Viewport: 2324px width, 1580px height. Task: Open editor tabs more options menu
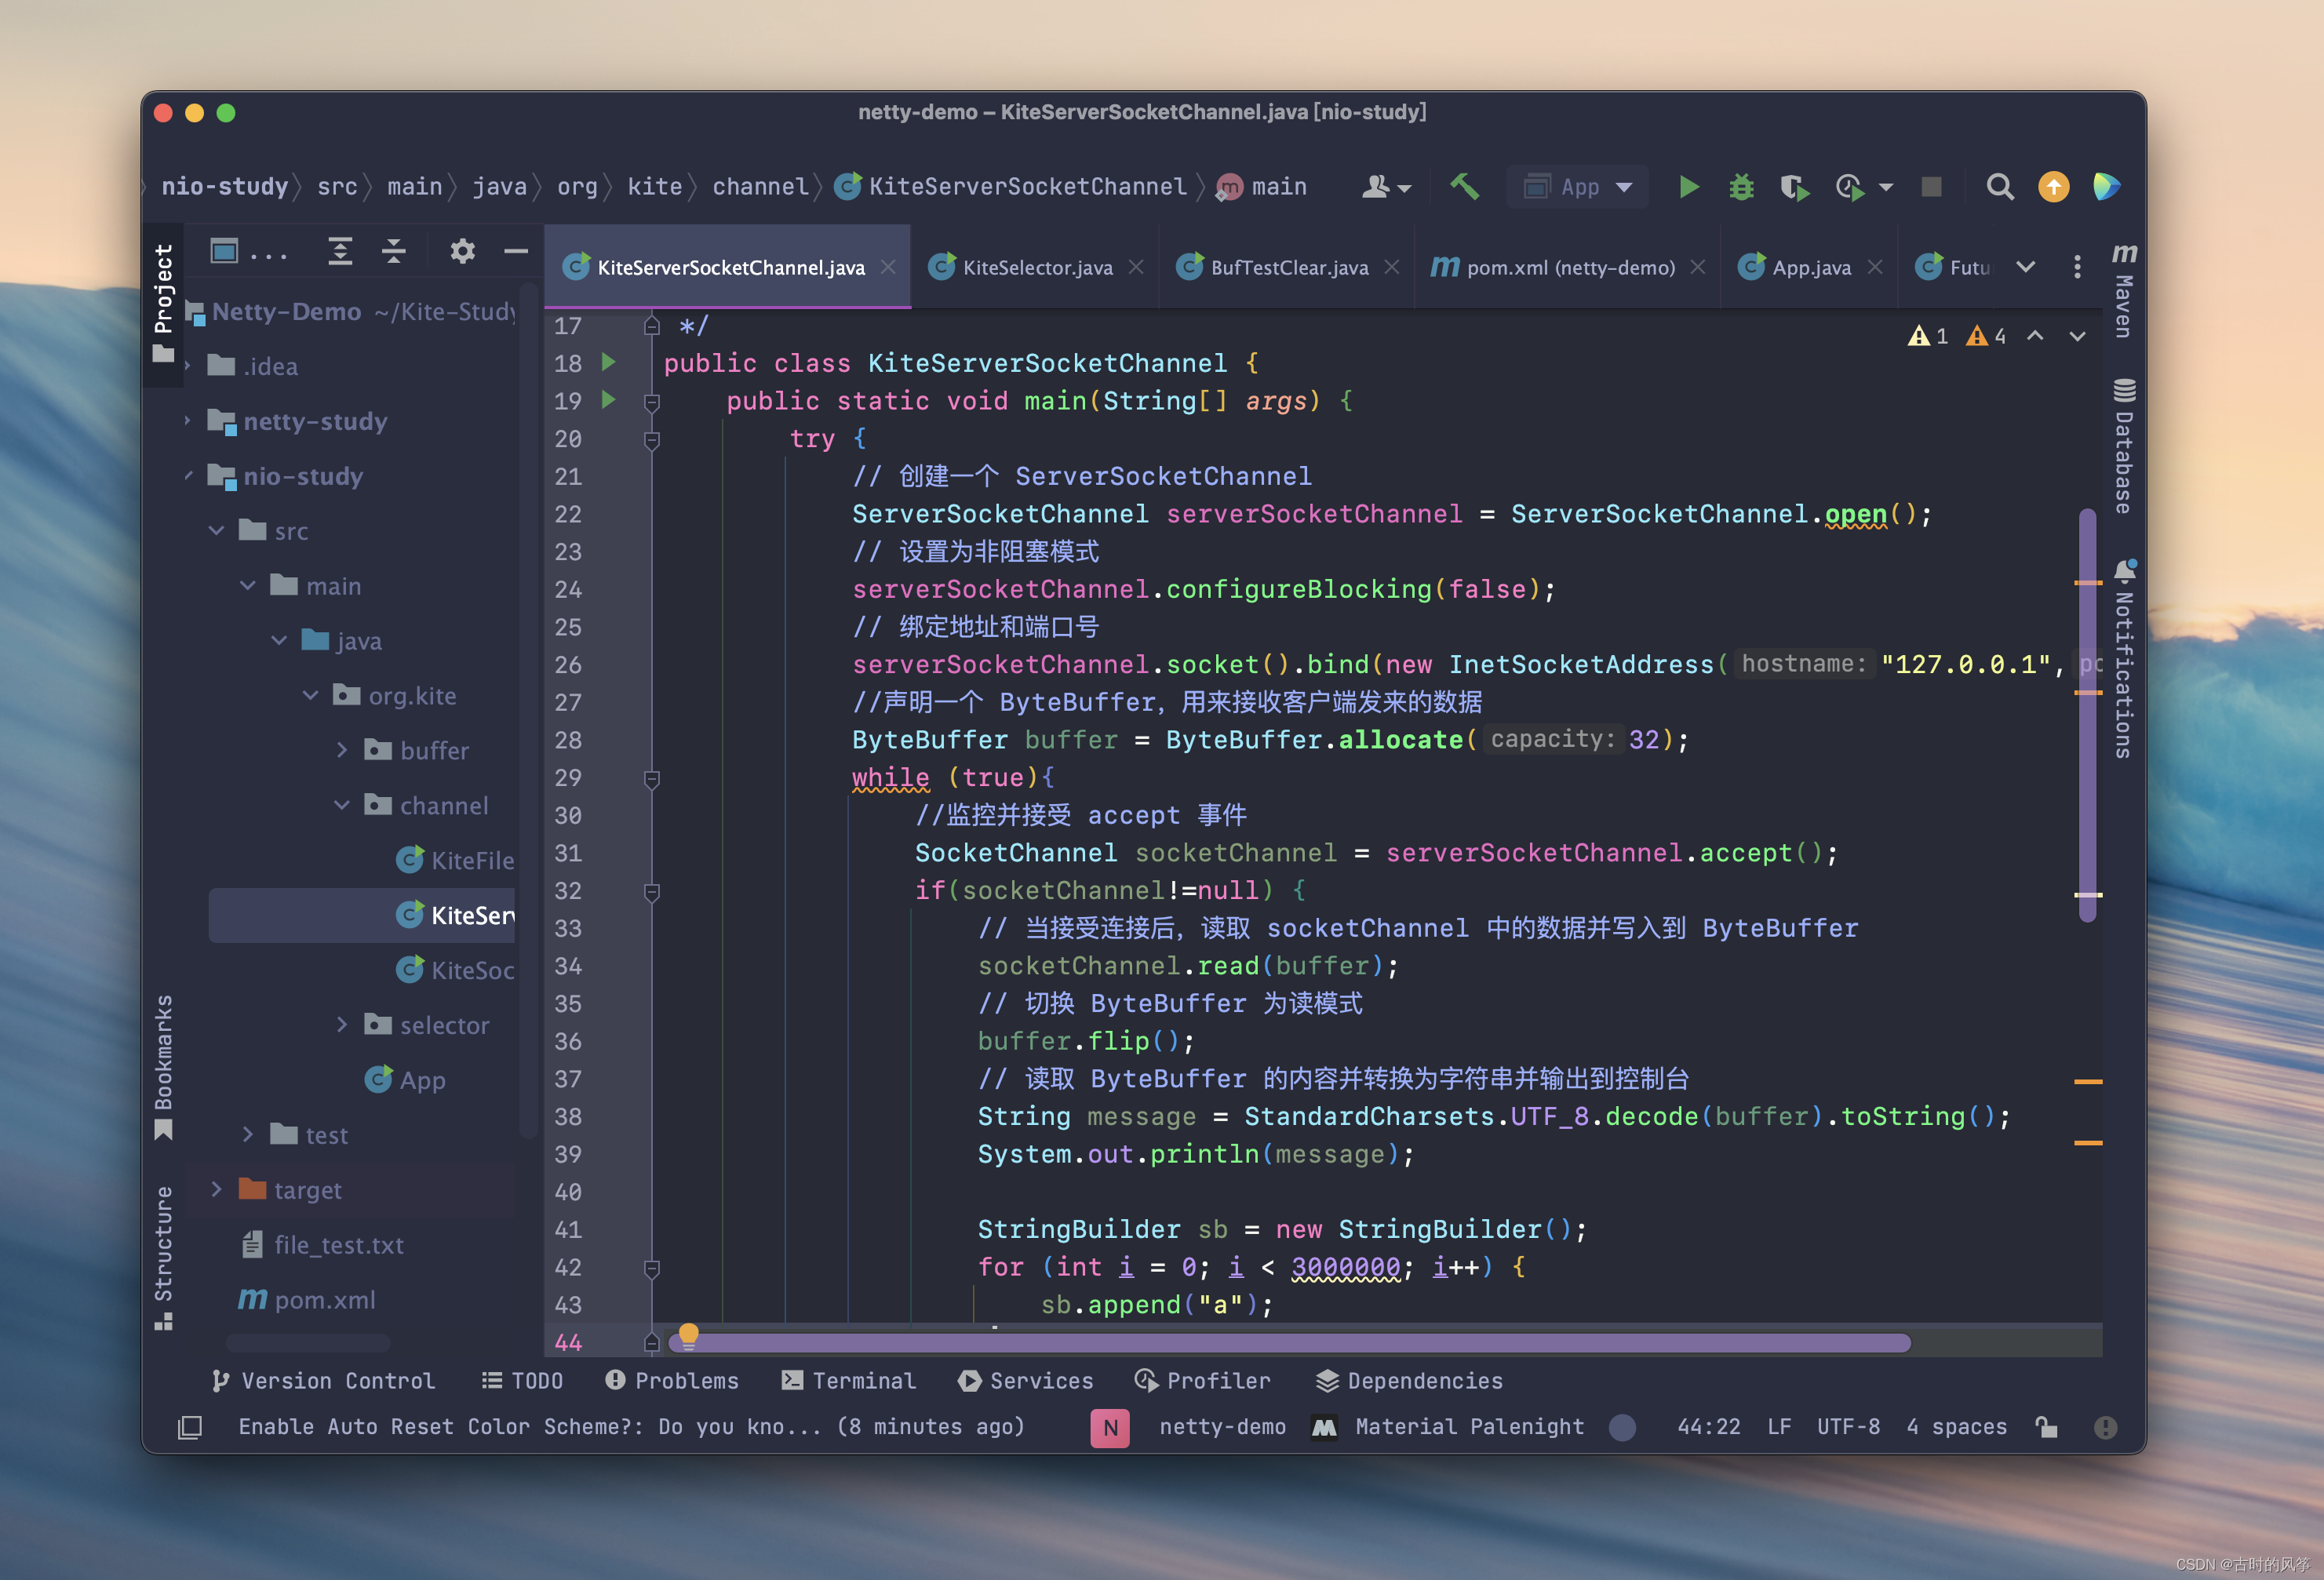coord(2077,267)
